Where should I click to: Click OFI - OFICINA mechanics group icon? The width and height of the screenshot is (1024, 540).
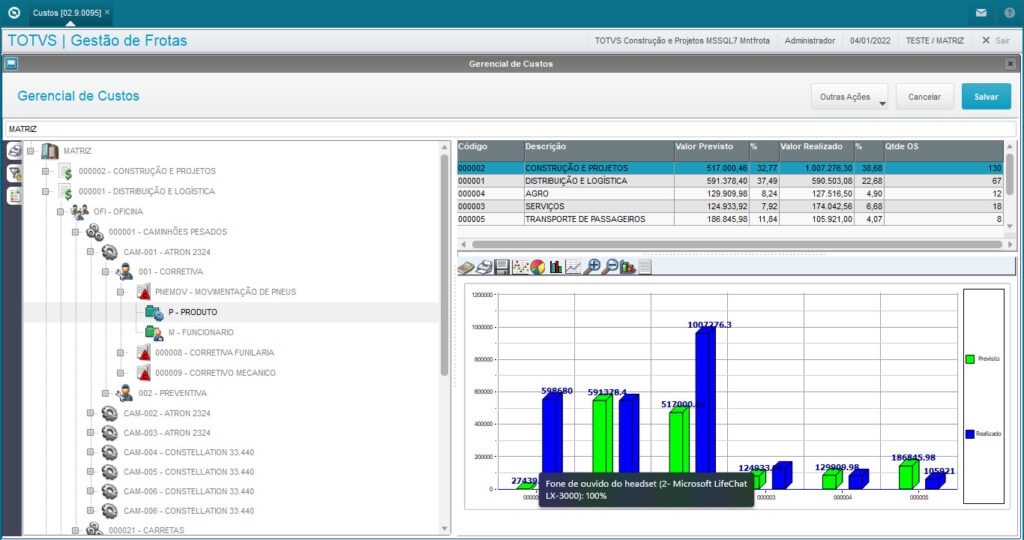tap(80, 212)
